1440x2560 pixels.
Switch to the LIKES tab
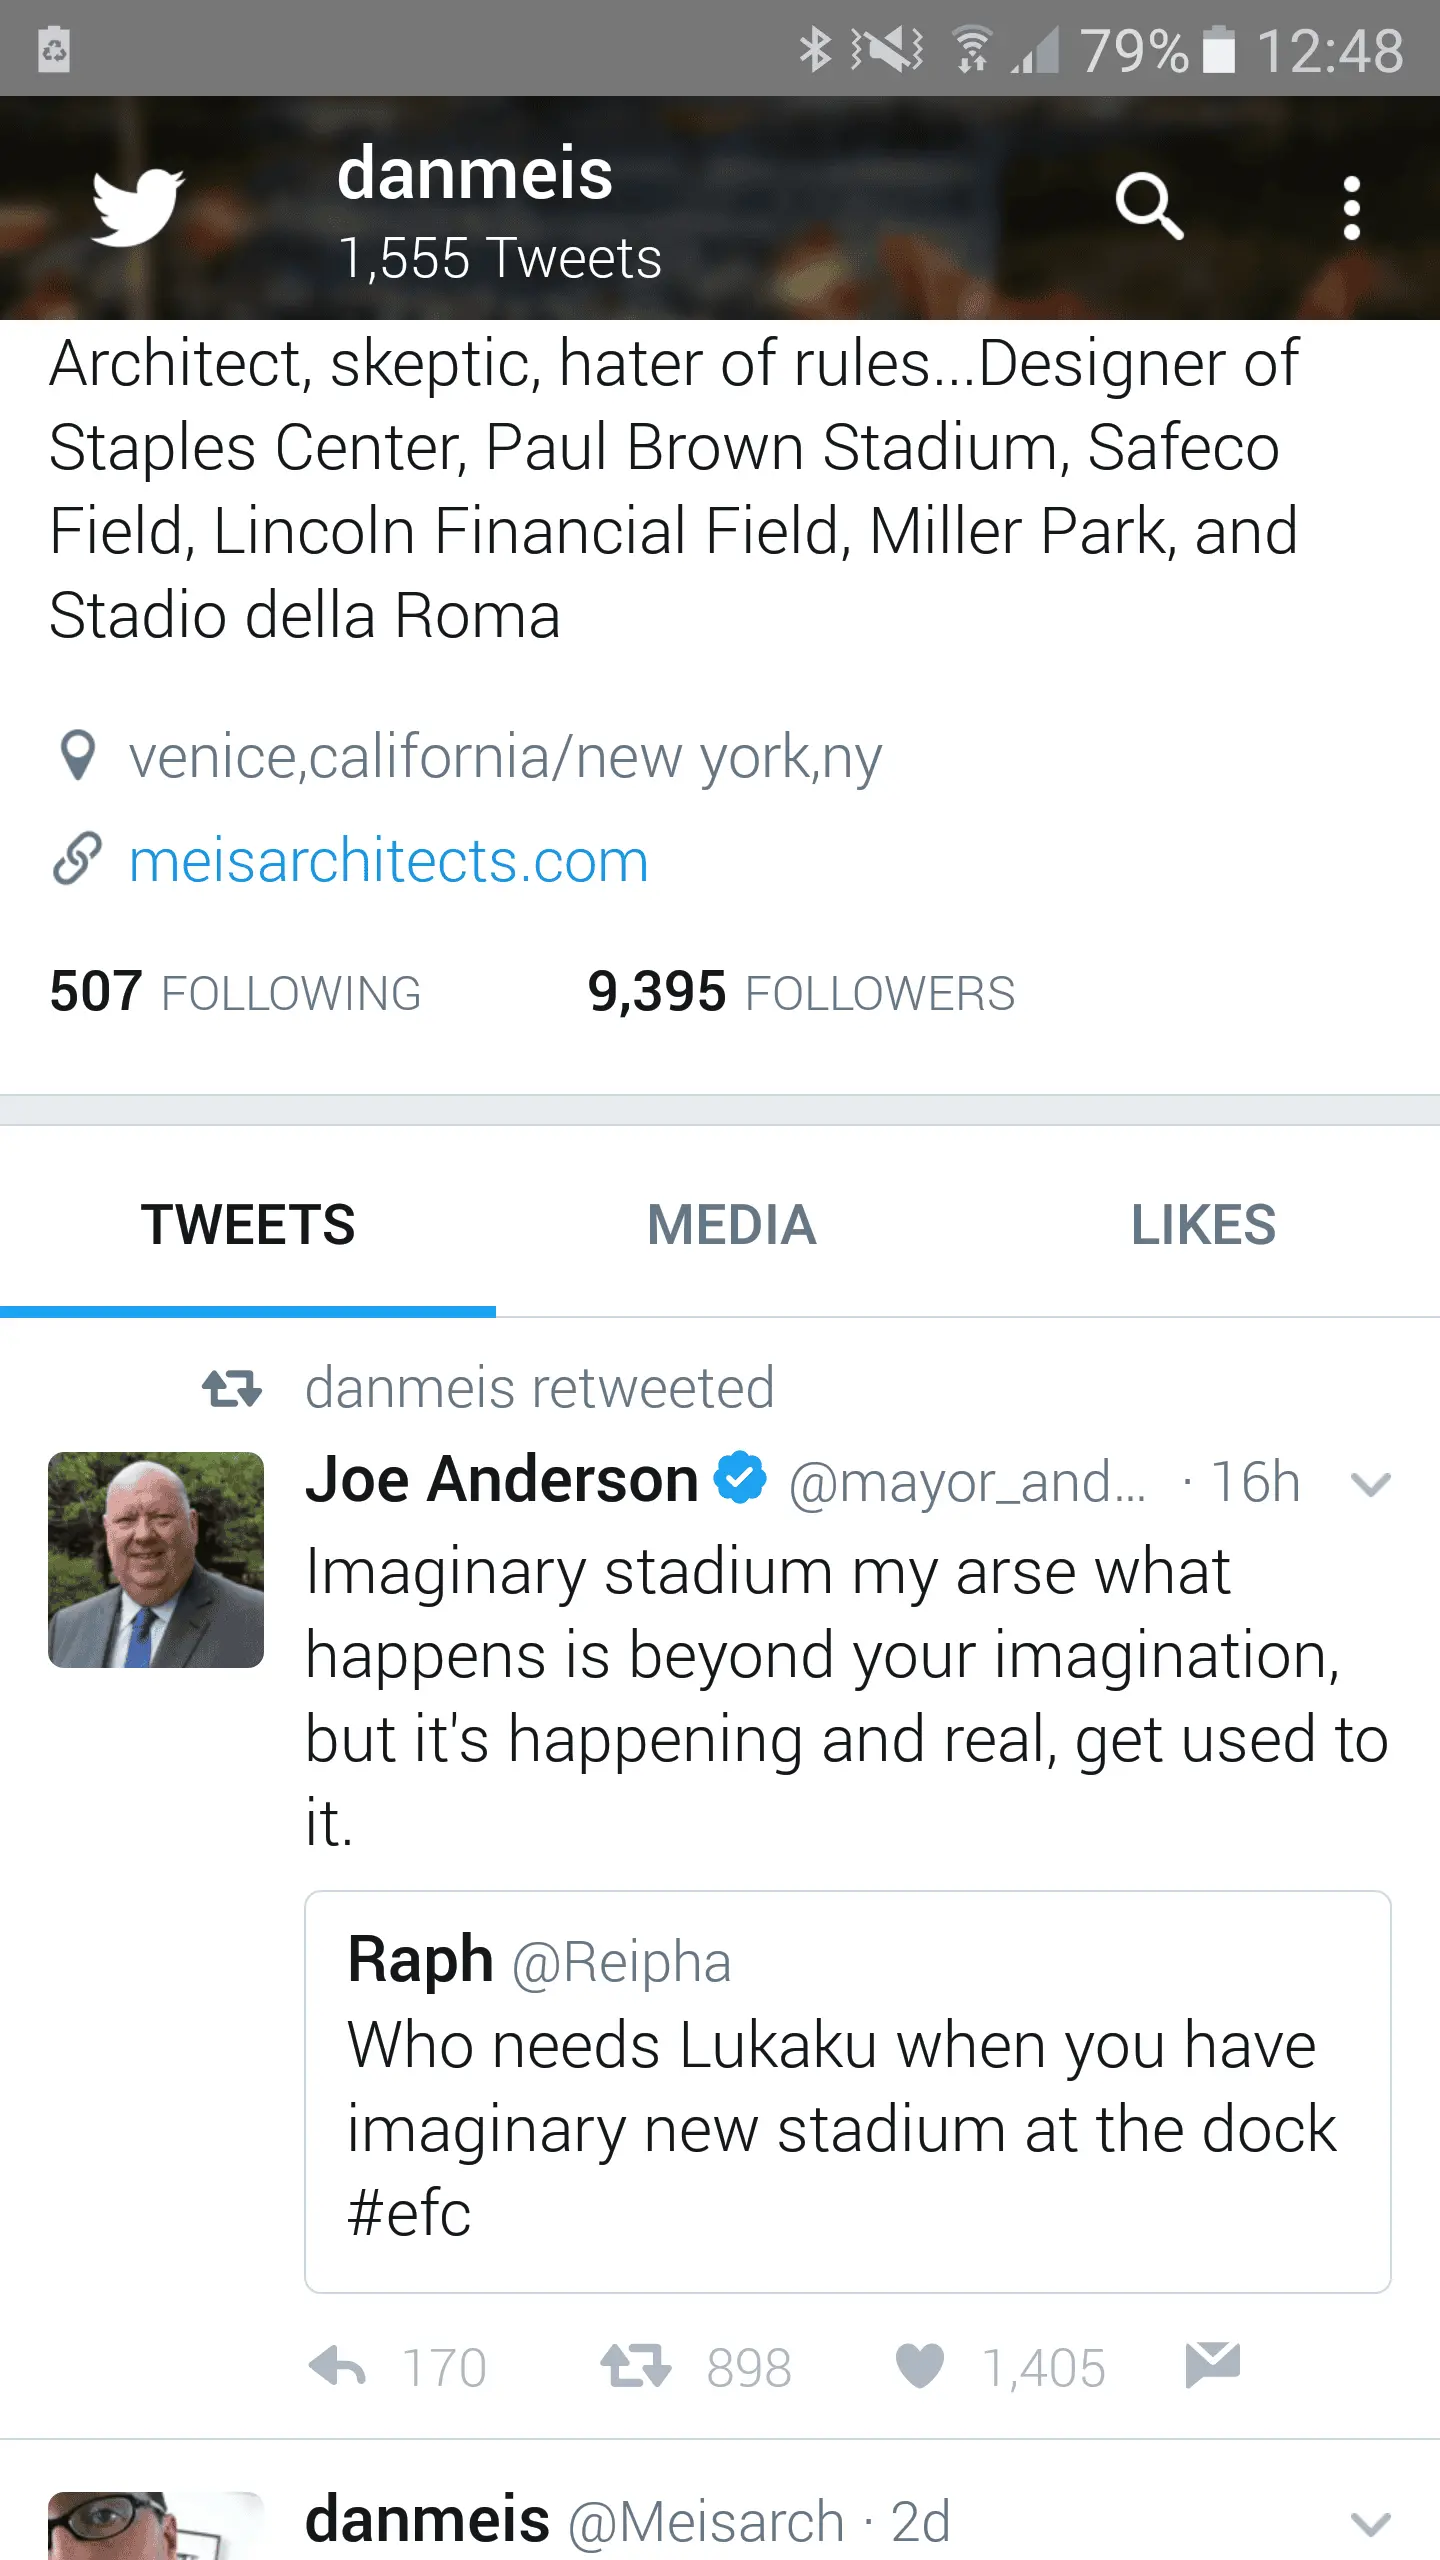(1203, 1225)
